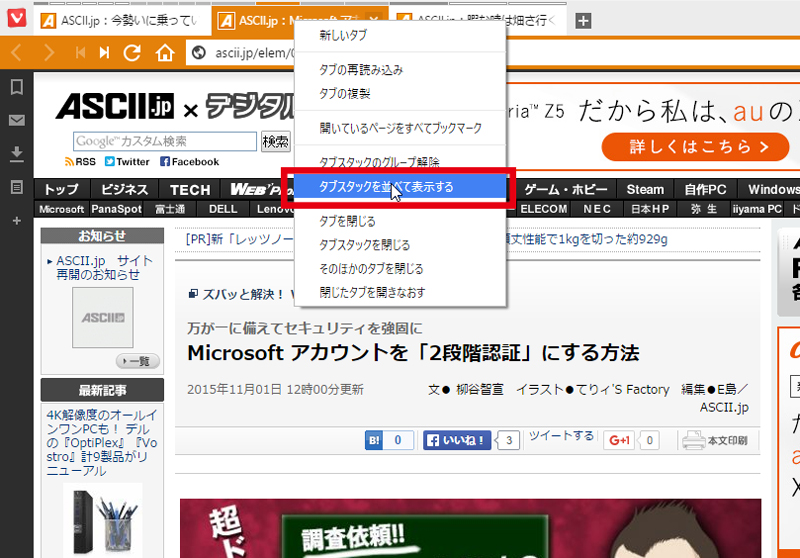This screenshot has height=558, width=800.
Task: Open the 富士通 brand link
Action: pos(170,209)
